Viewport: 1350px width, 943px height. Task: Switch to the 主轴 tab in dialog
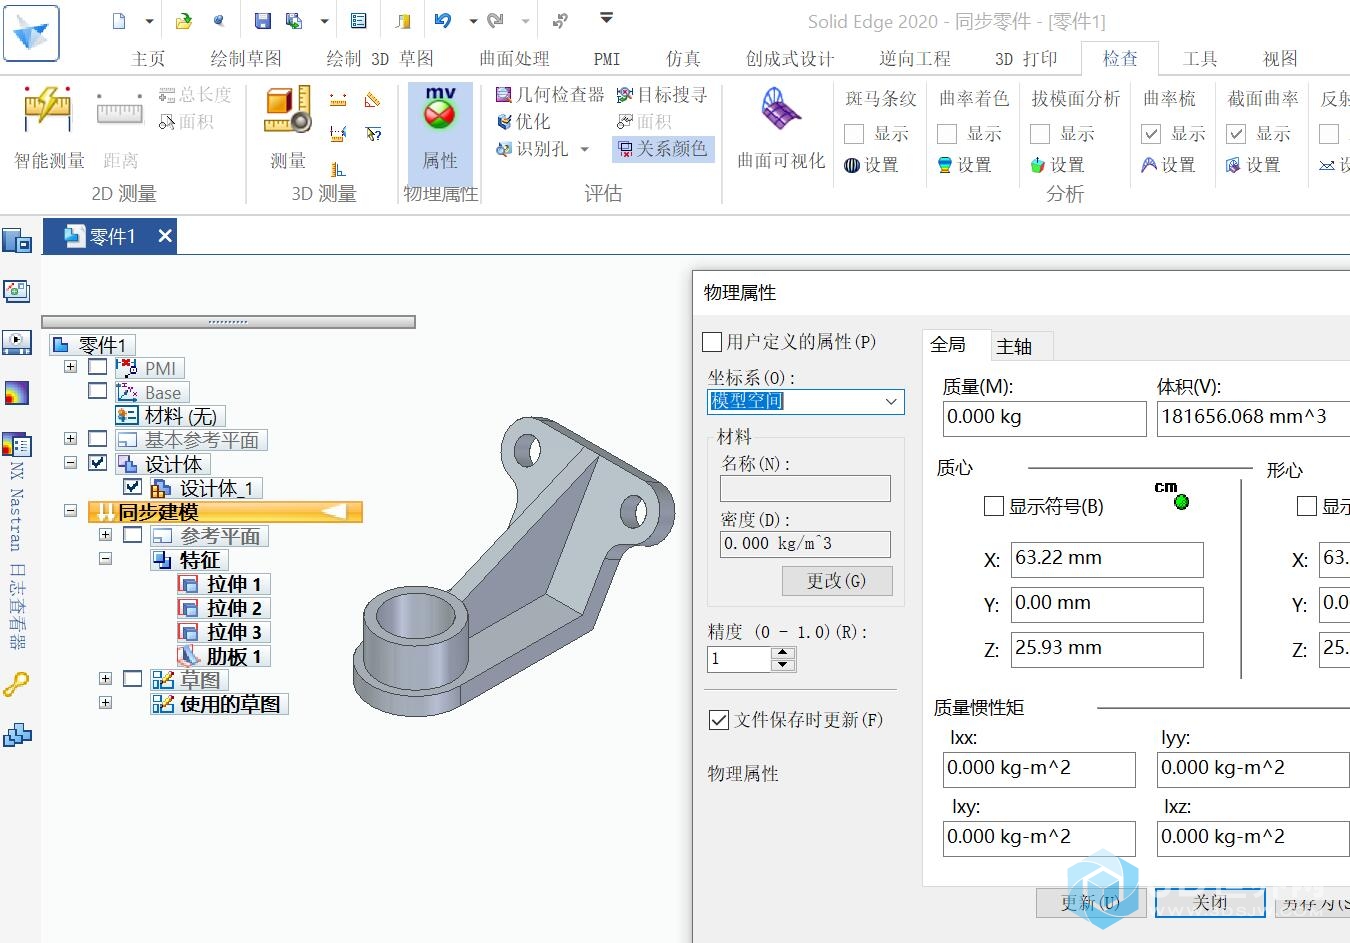pos(1014,346)
